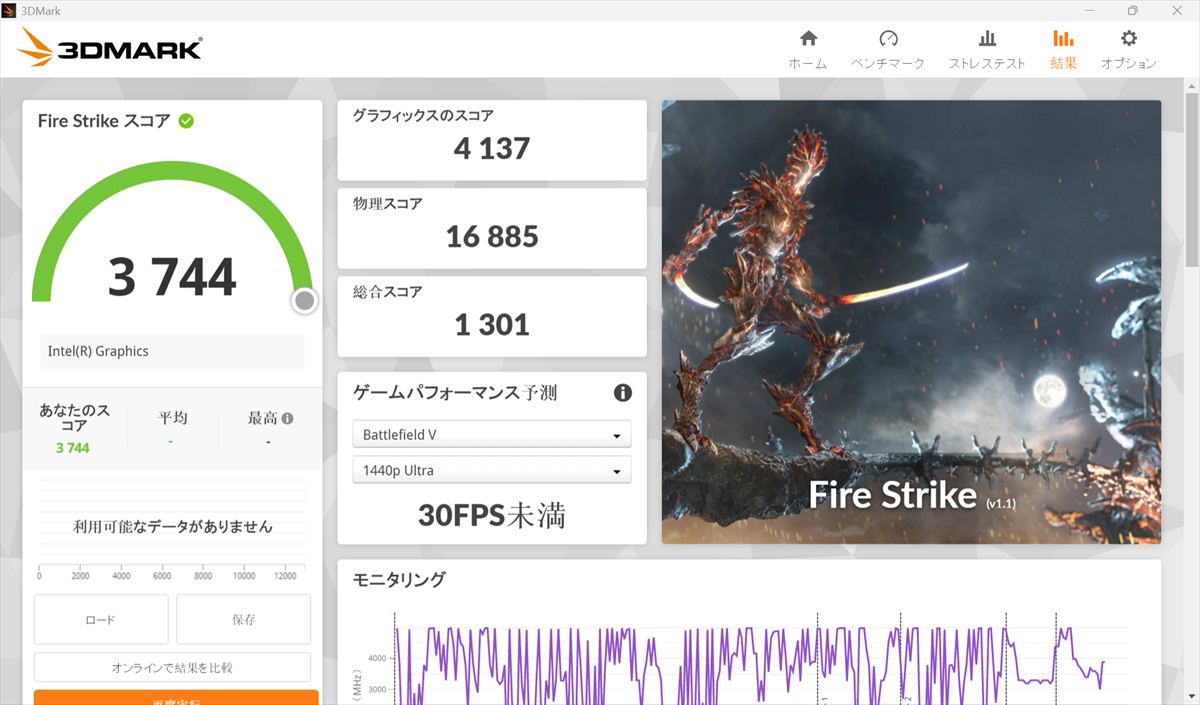
Task: Open the Options gear icon
Action: pos(1128,39)
